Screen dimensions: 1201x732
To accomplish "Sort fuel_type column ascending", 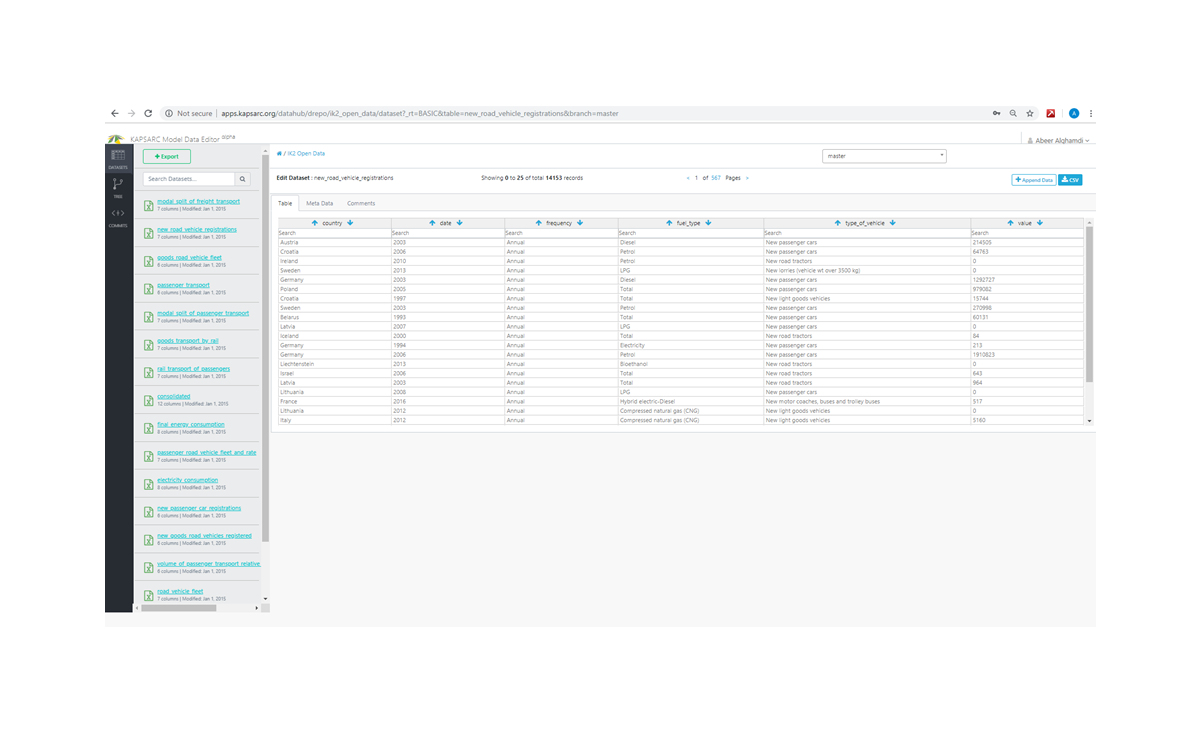I will tap(669, 223).
